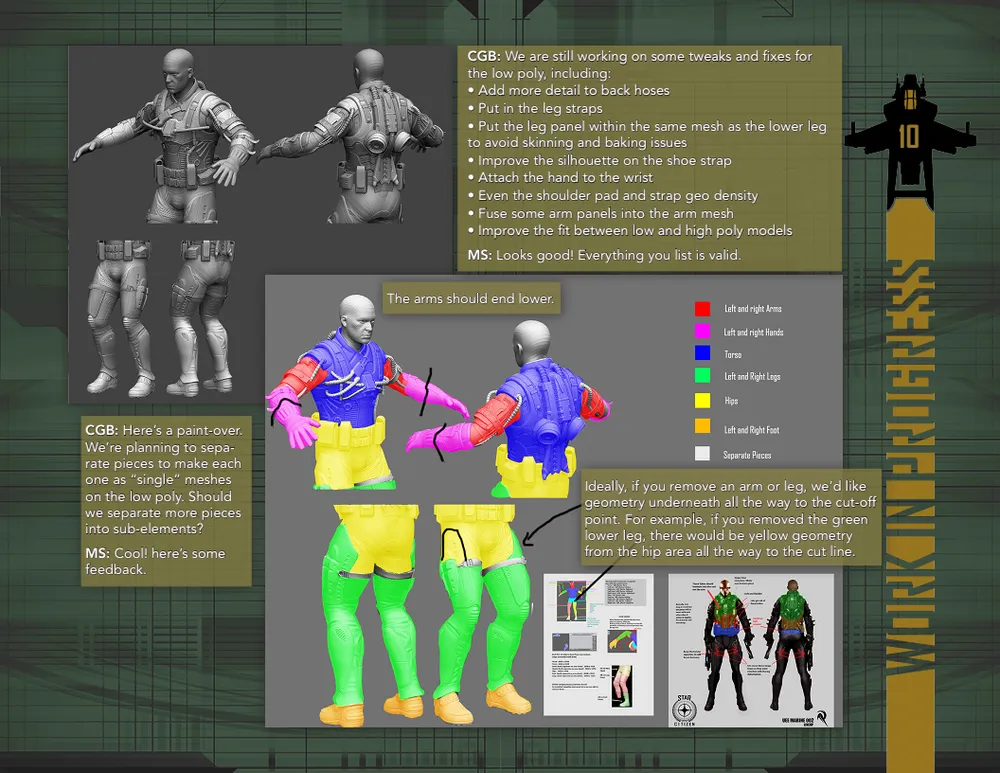1000x773 pixels.
Task: Open the grey back-view sculpt render
Action: [353, 135]
